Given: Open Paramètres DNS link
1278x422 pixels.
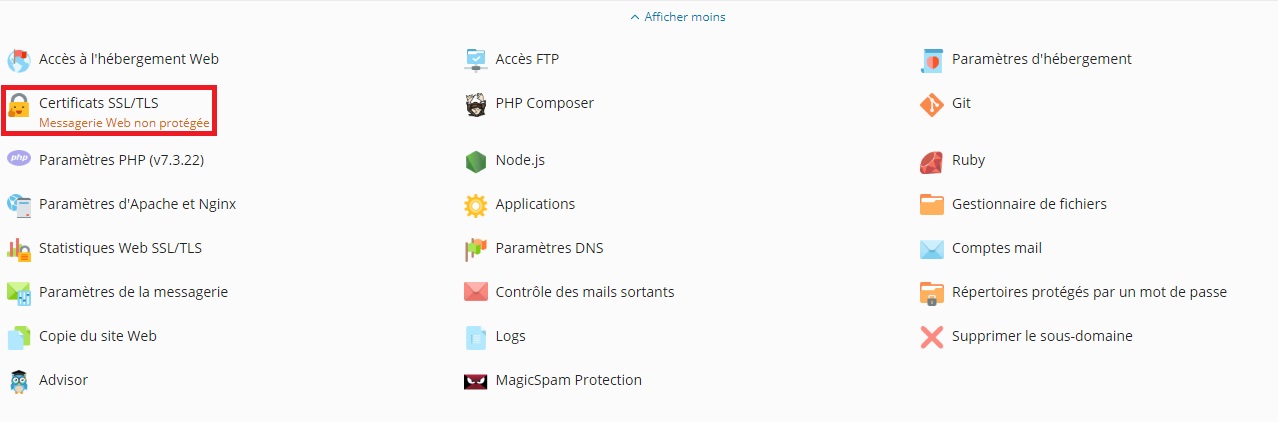Looking at the screenshot, I should pos(549,248).
